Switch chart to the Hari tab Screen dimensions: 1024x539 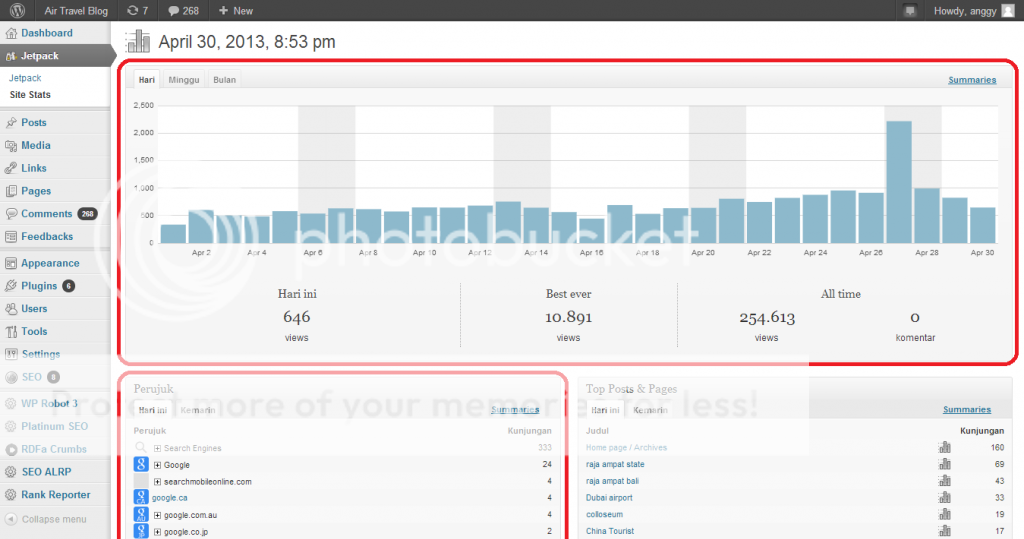point(146,79)
